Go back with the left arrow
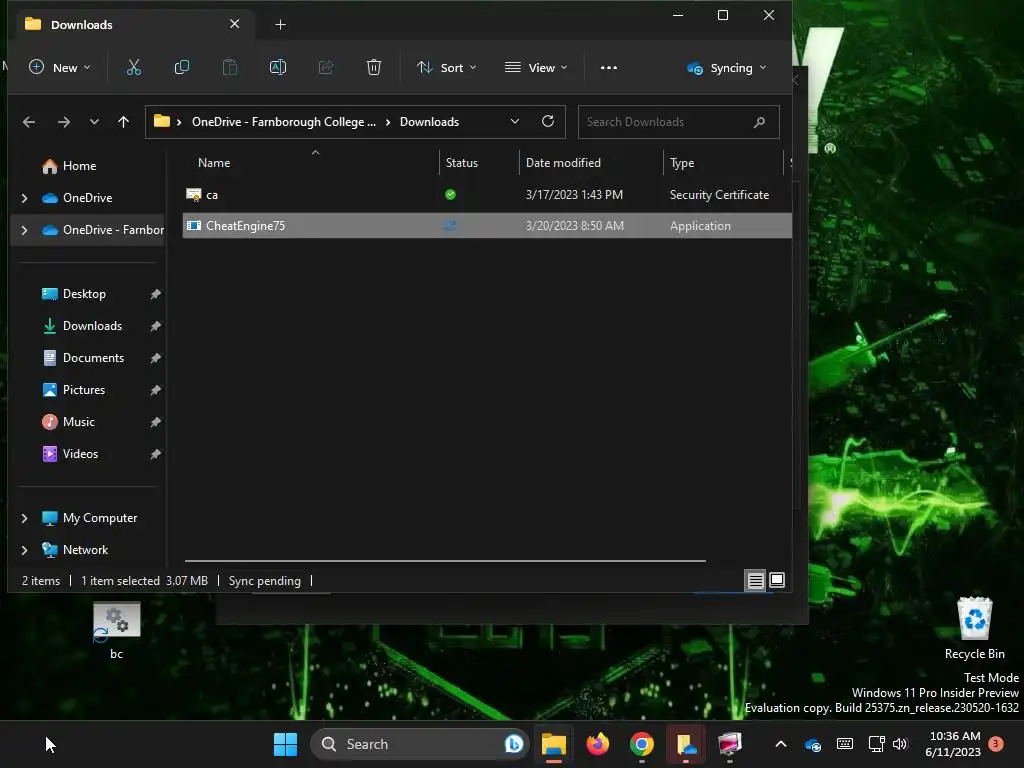 29,122
